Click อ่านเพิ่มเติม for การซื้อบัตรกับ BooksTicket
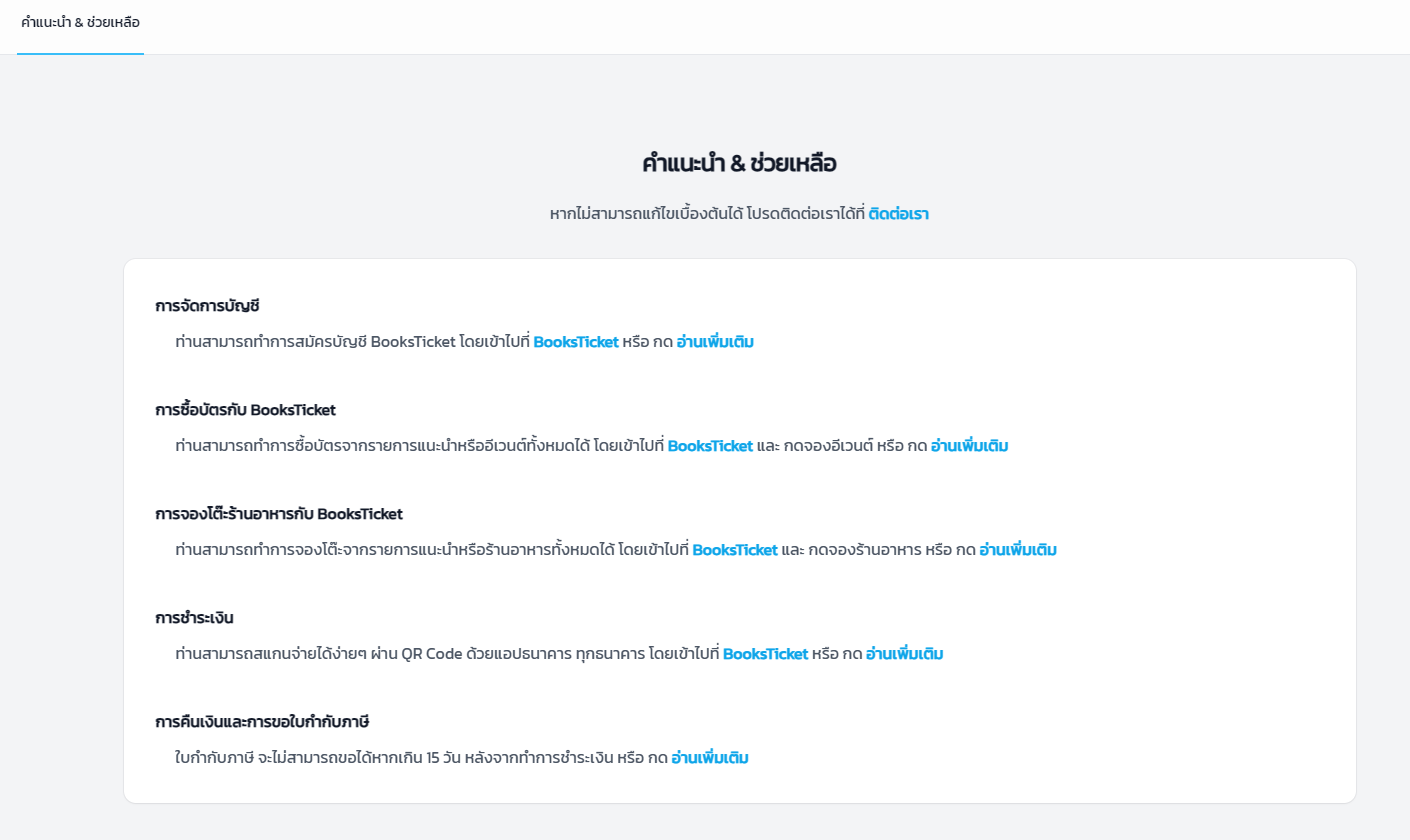 pyautogui.click(x=968, y=446)
